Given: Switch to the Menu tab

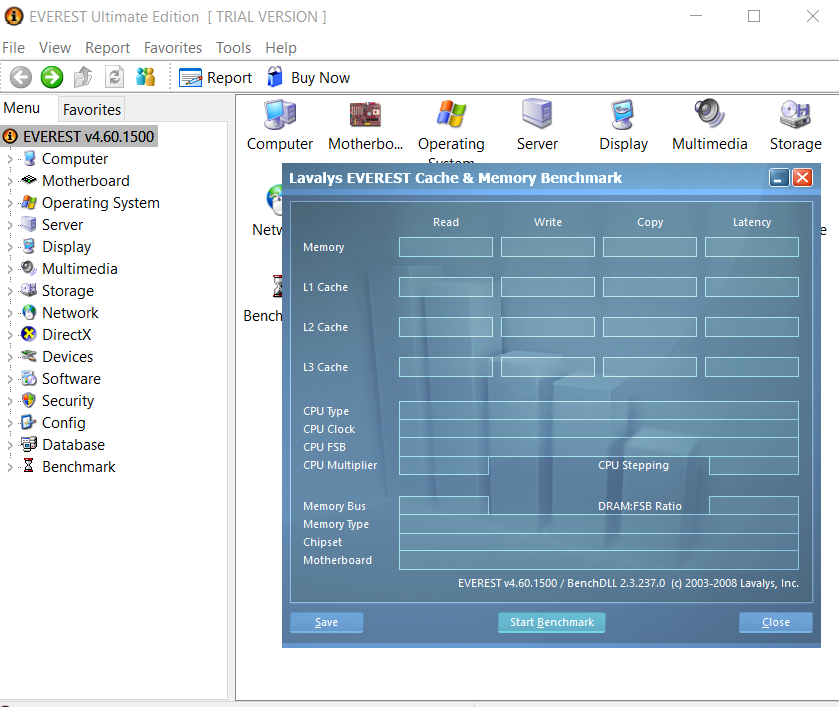Looking at the screenshot, I should 22,108.
